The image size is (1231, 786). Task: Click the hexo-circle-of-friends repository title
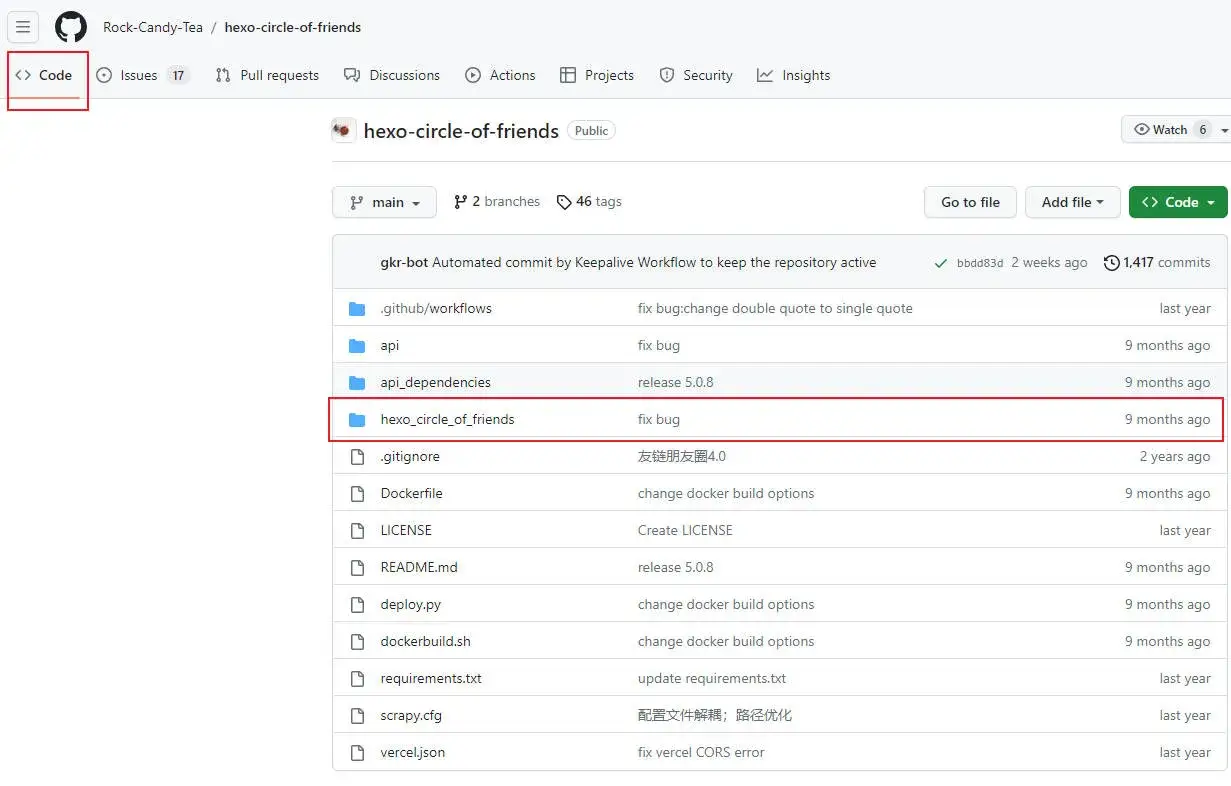(461, 131)
